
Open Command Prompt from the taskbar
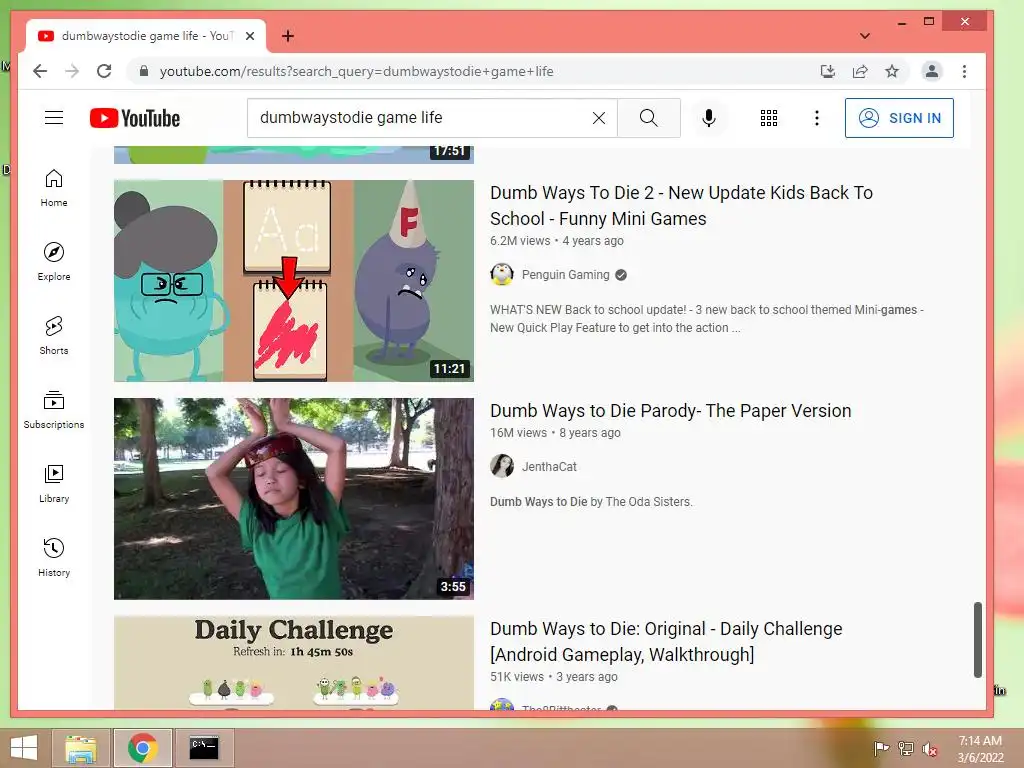[204, 748]
